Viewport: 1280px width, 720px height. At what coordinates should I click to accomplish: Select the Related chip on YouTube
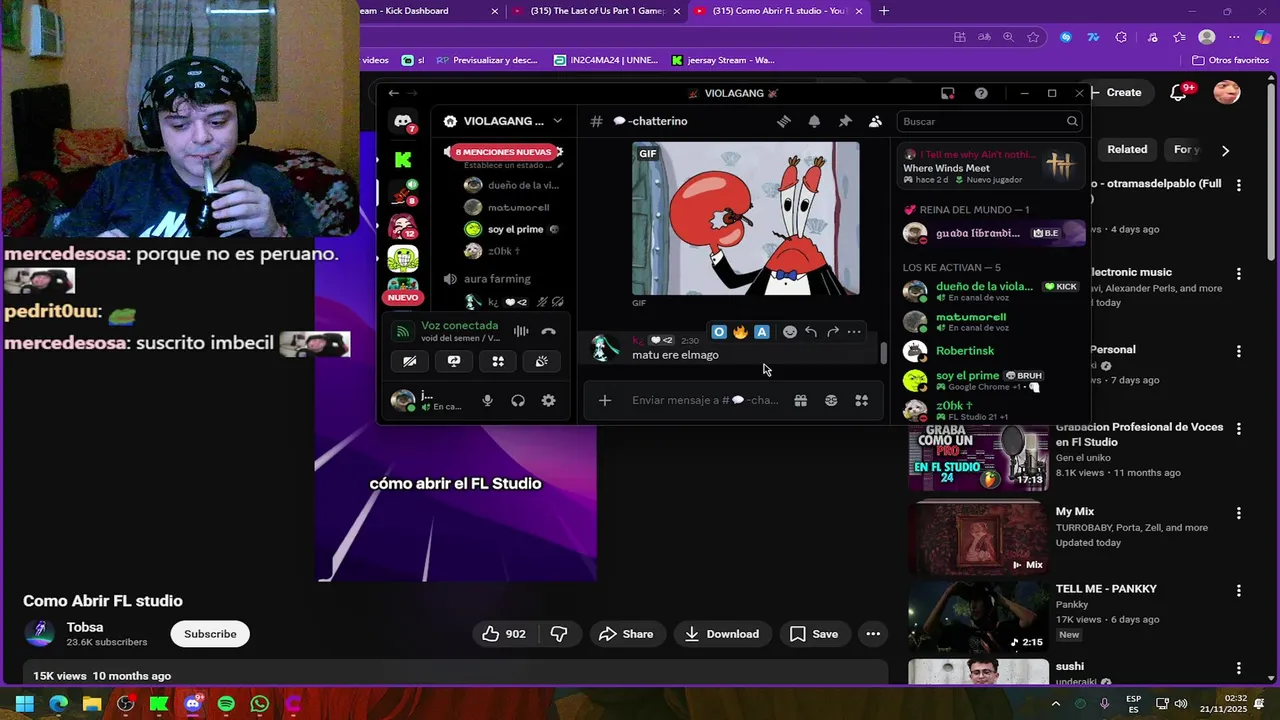(x=1127, y=150)
